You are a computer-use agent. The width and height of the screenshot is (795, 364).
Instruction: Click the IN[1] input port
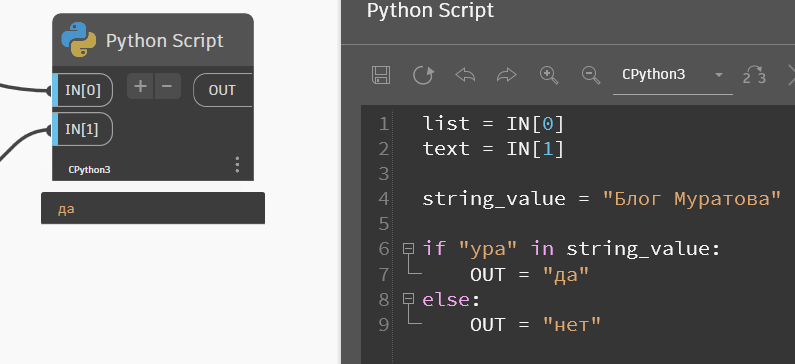(83, 129)
